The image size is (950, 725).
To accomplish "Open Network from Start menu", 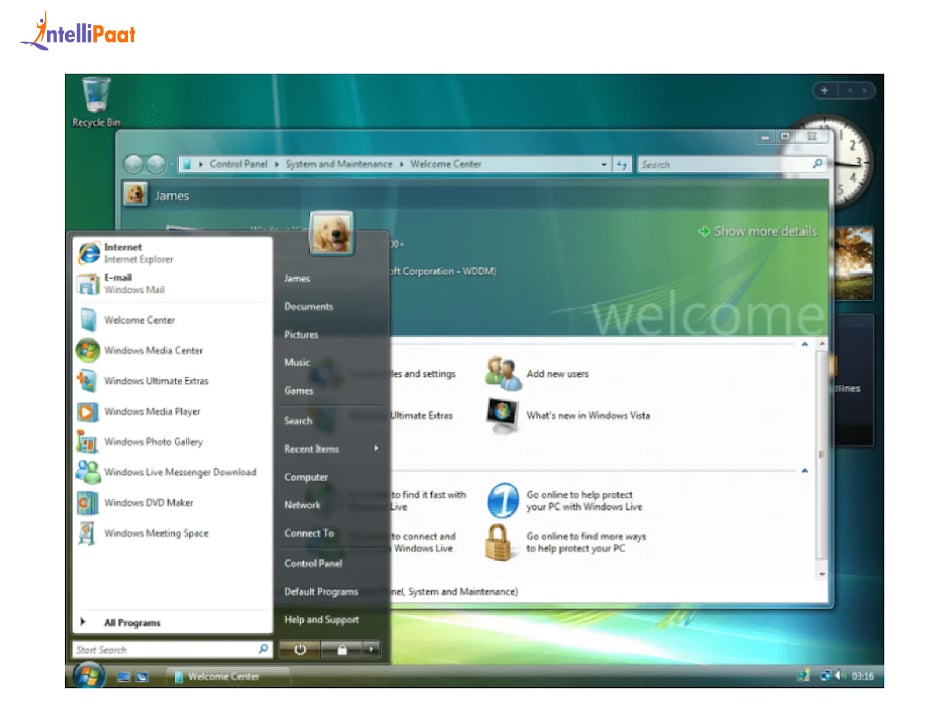I will click(302, 505).
